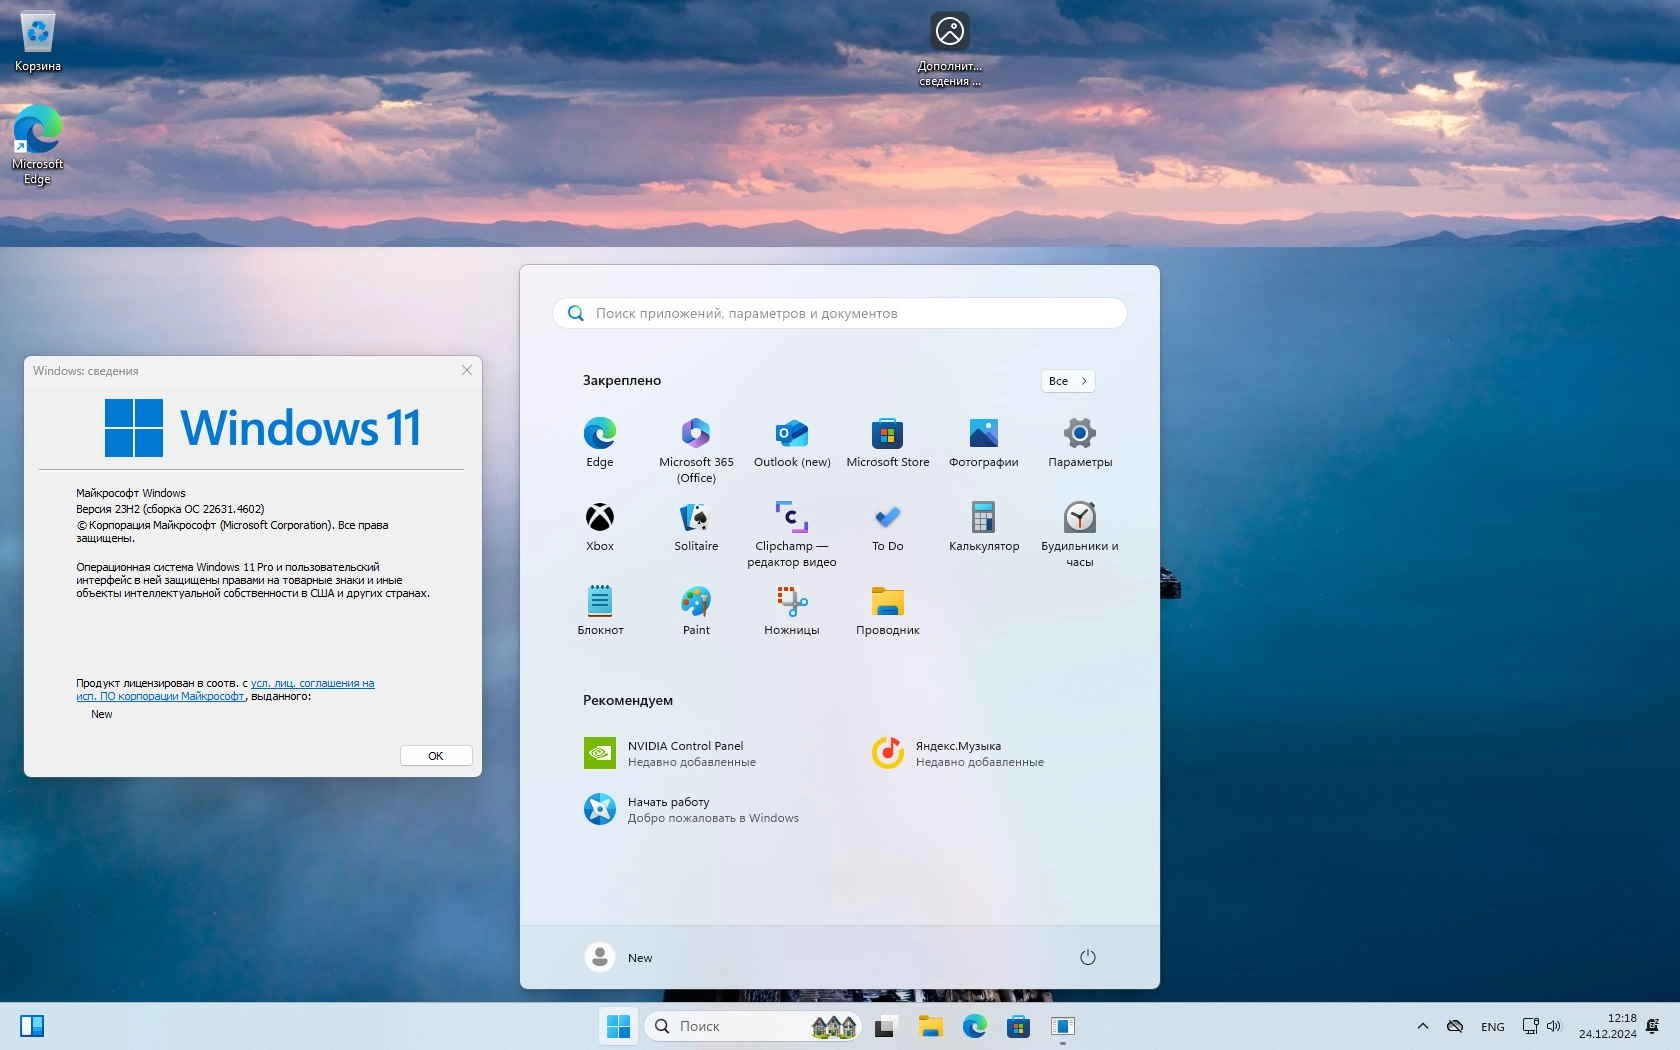Image resolution: width=1680 pixels, height=1050 pixels.
Task: Open Edge from the pinned Start apps
Action: [600, 442]
